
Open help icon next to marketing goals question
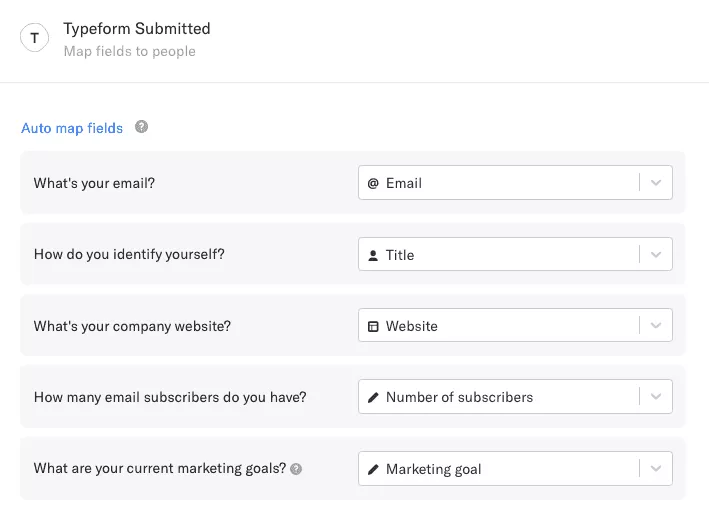click(296, 469)
